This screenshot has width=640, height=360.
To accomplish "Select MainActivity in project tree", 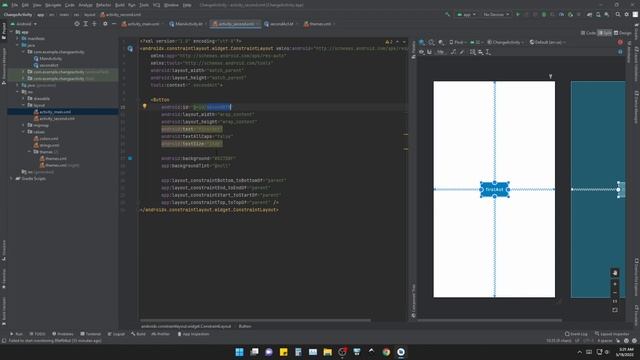I will coord(51,59).
